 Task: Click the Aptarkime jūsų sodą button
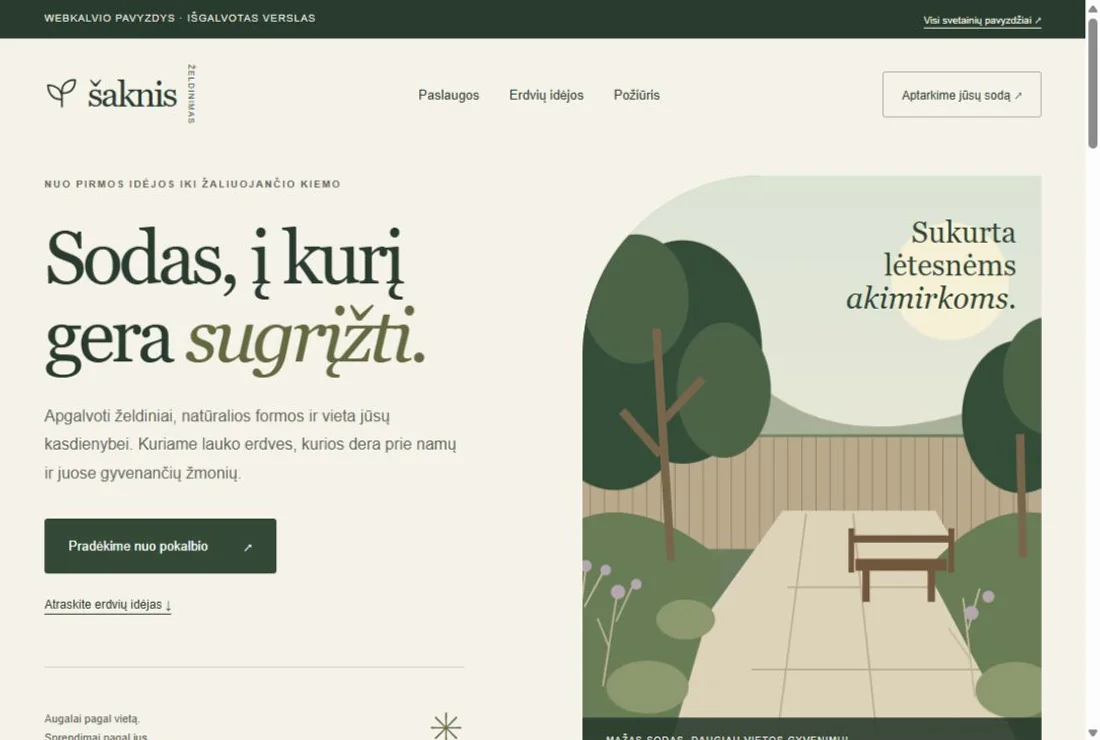coord(961,94)
